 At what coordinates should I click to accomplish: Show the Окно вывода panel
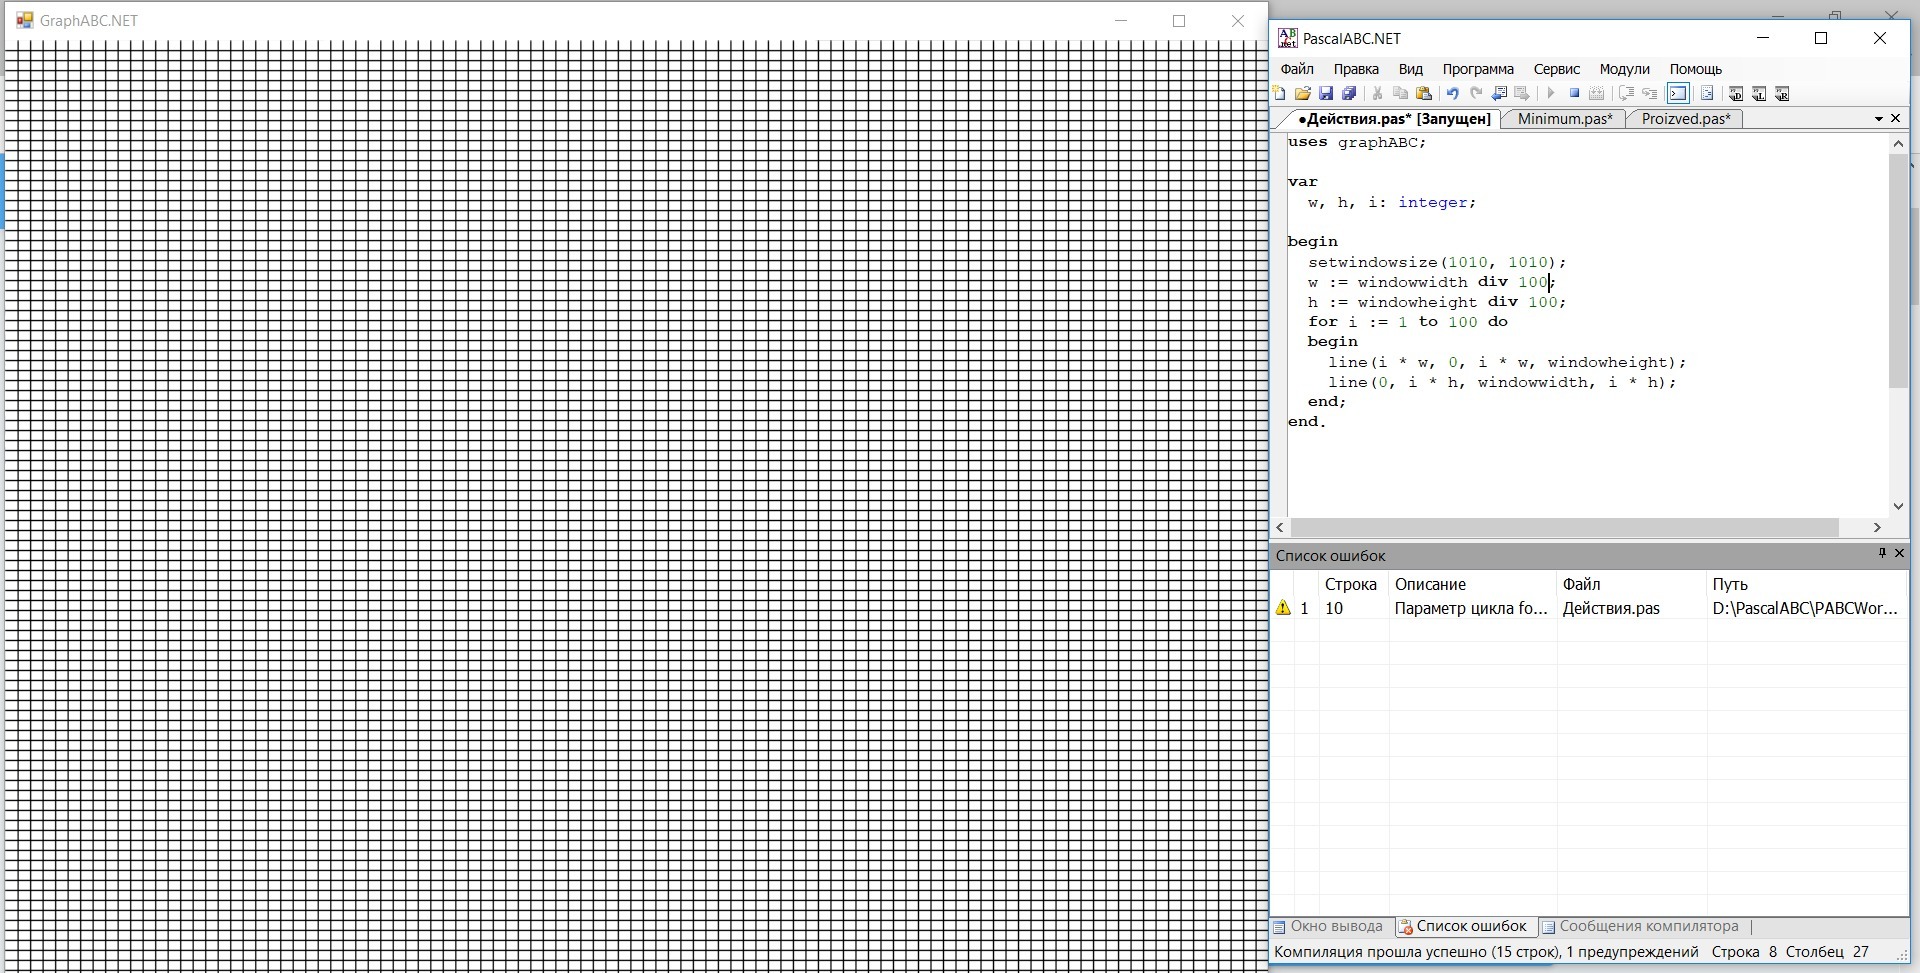point(1329,927)
